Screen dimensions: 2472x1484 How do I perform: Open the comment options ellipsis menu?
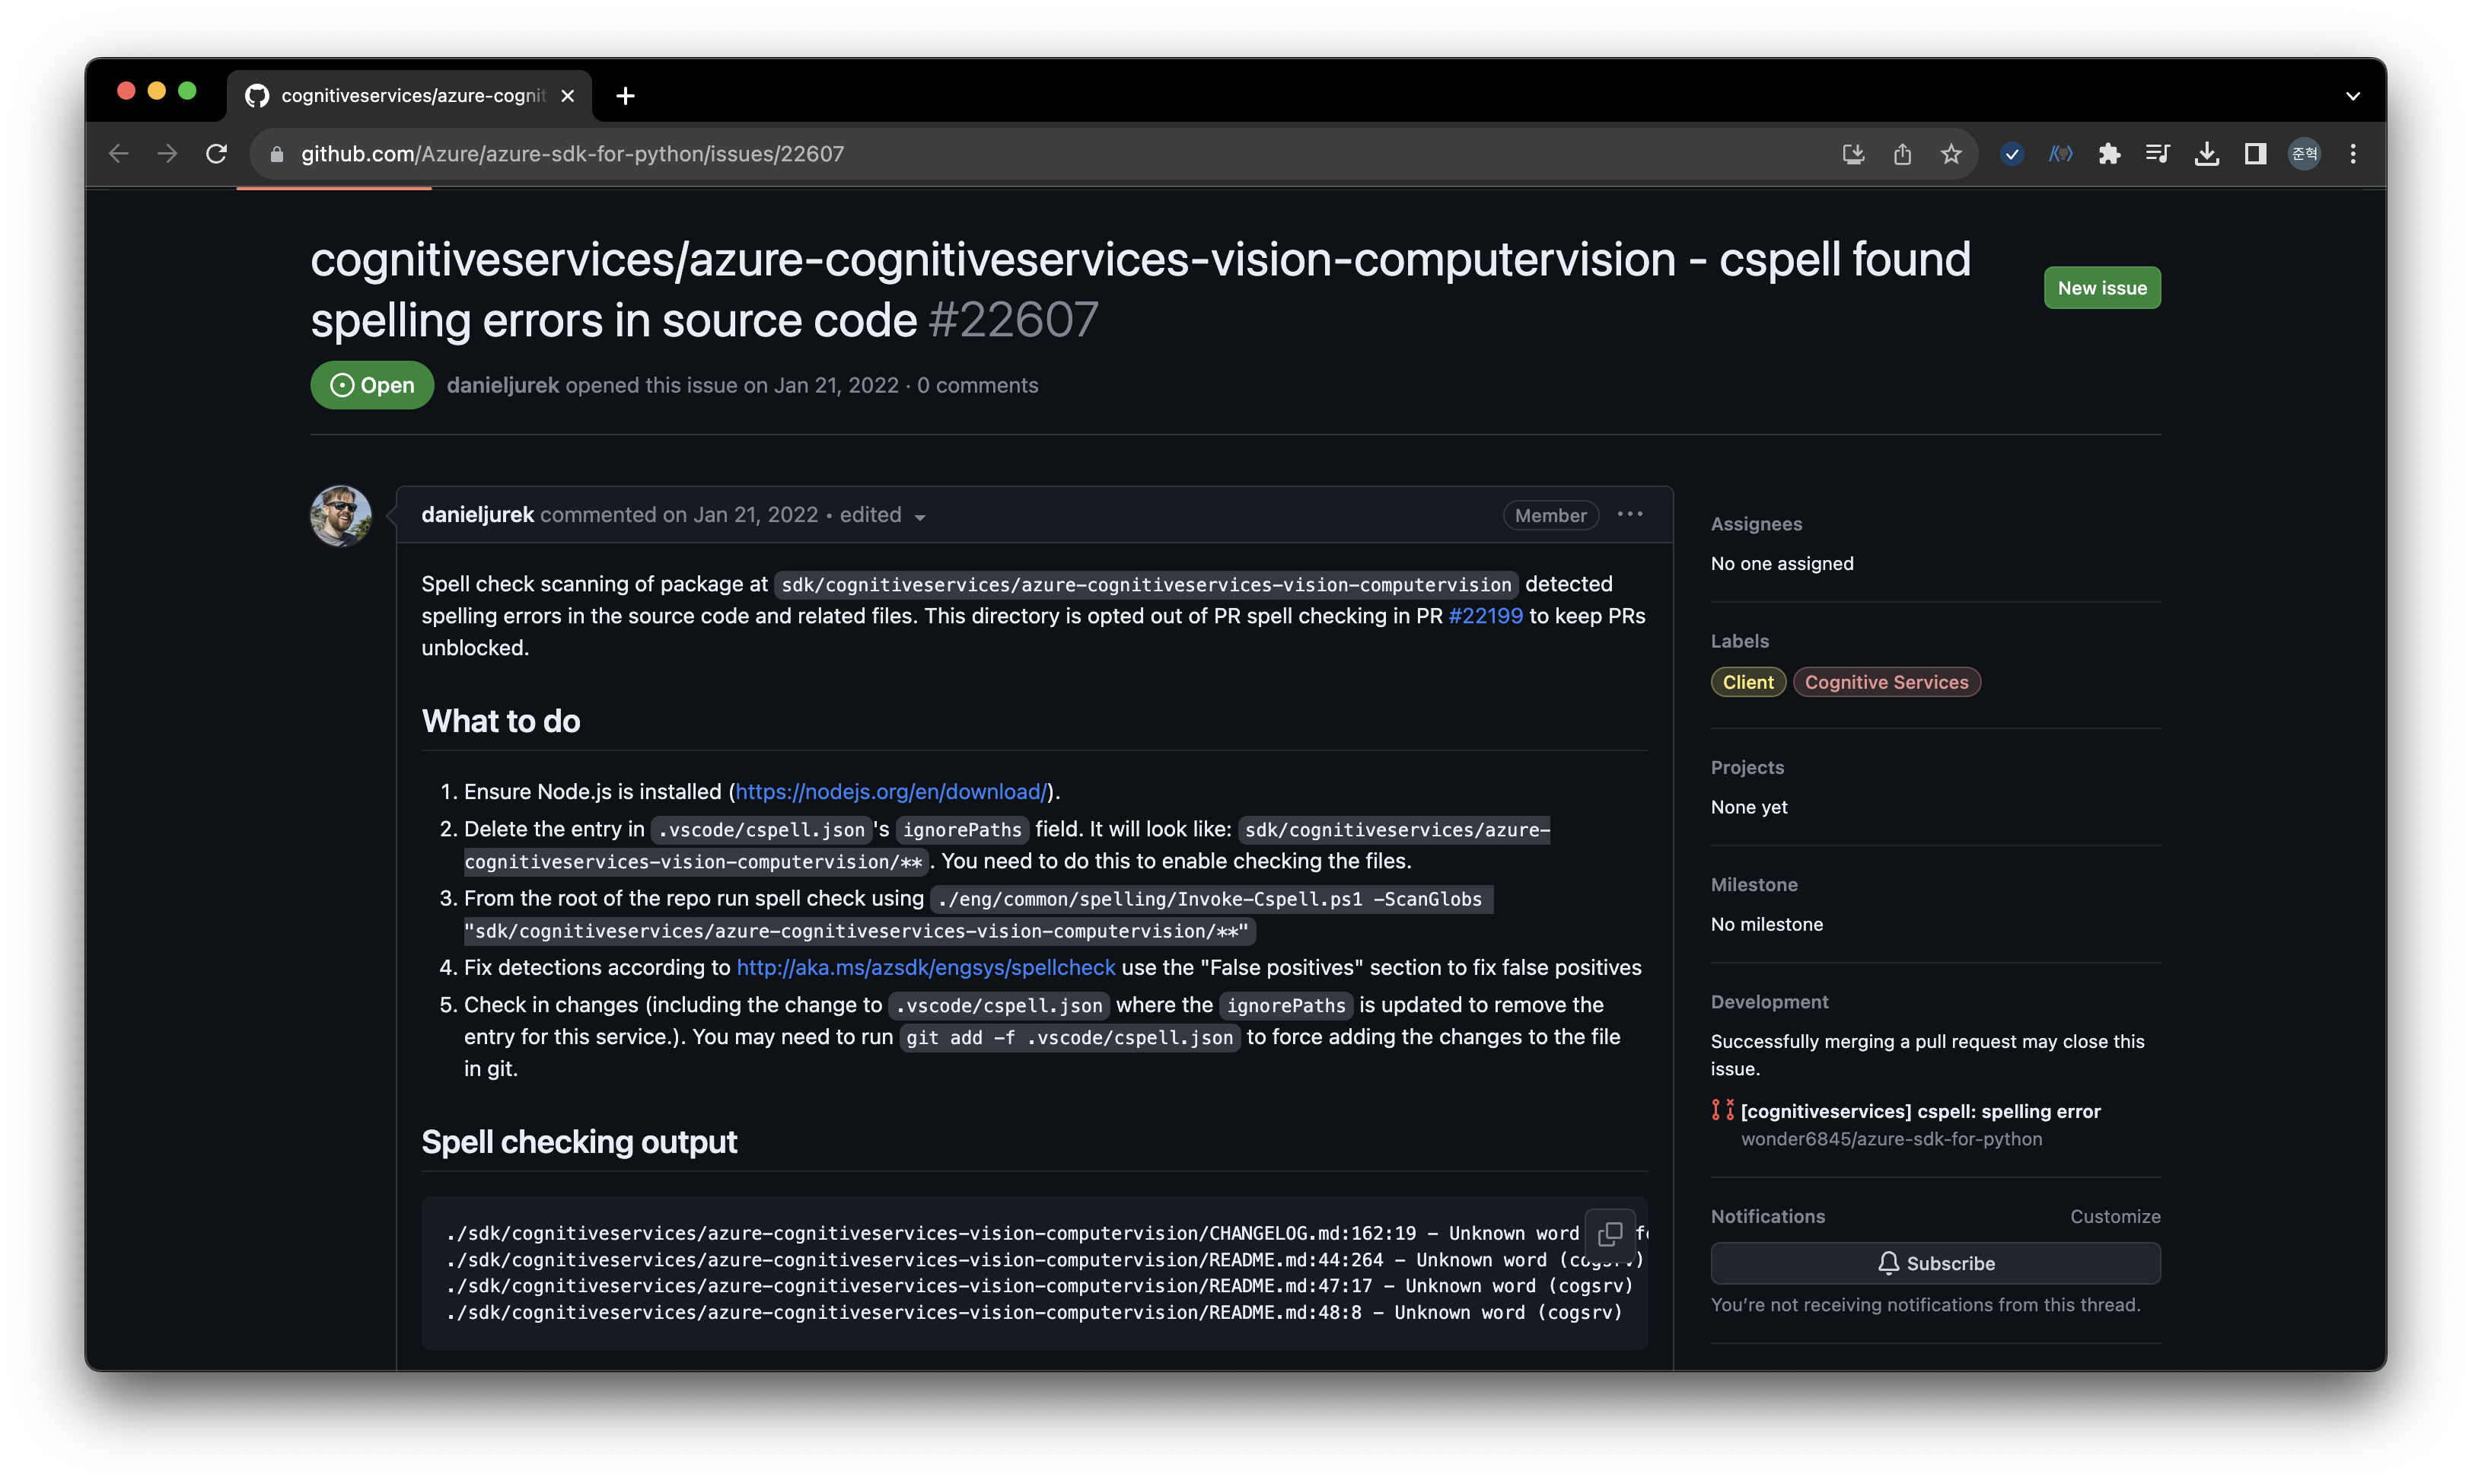pyautogui.click(x=1630, y=514)
